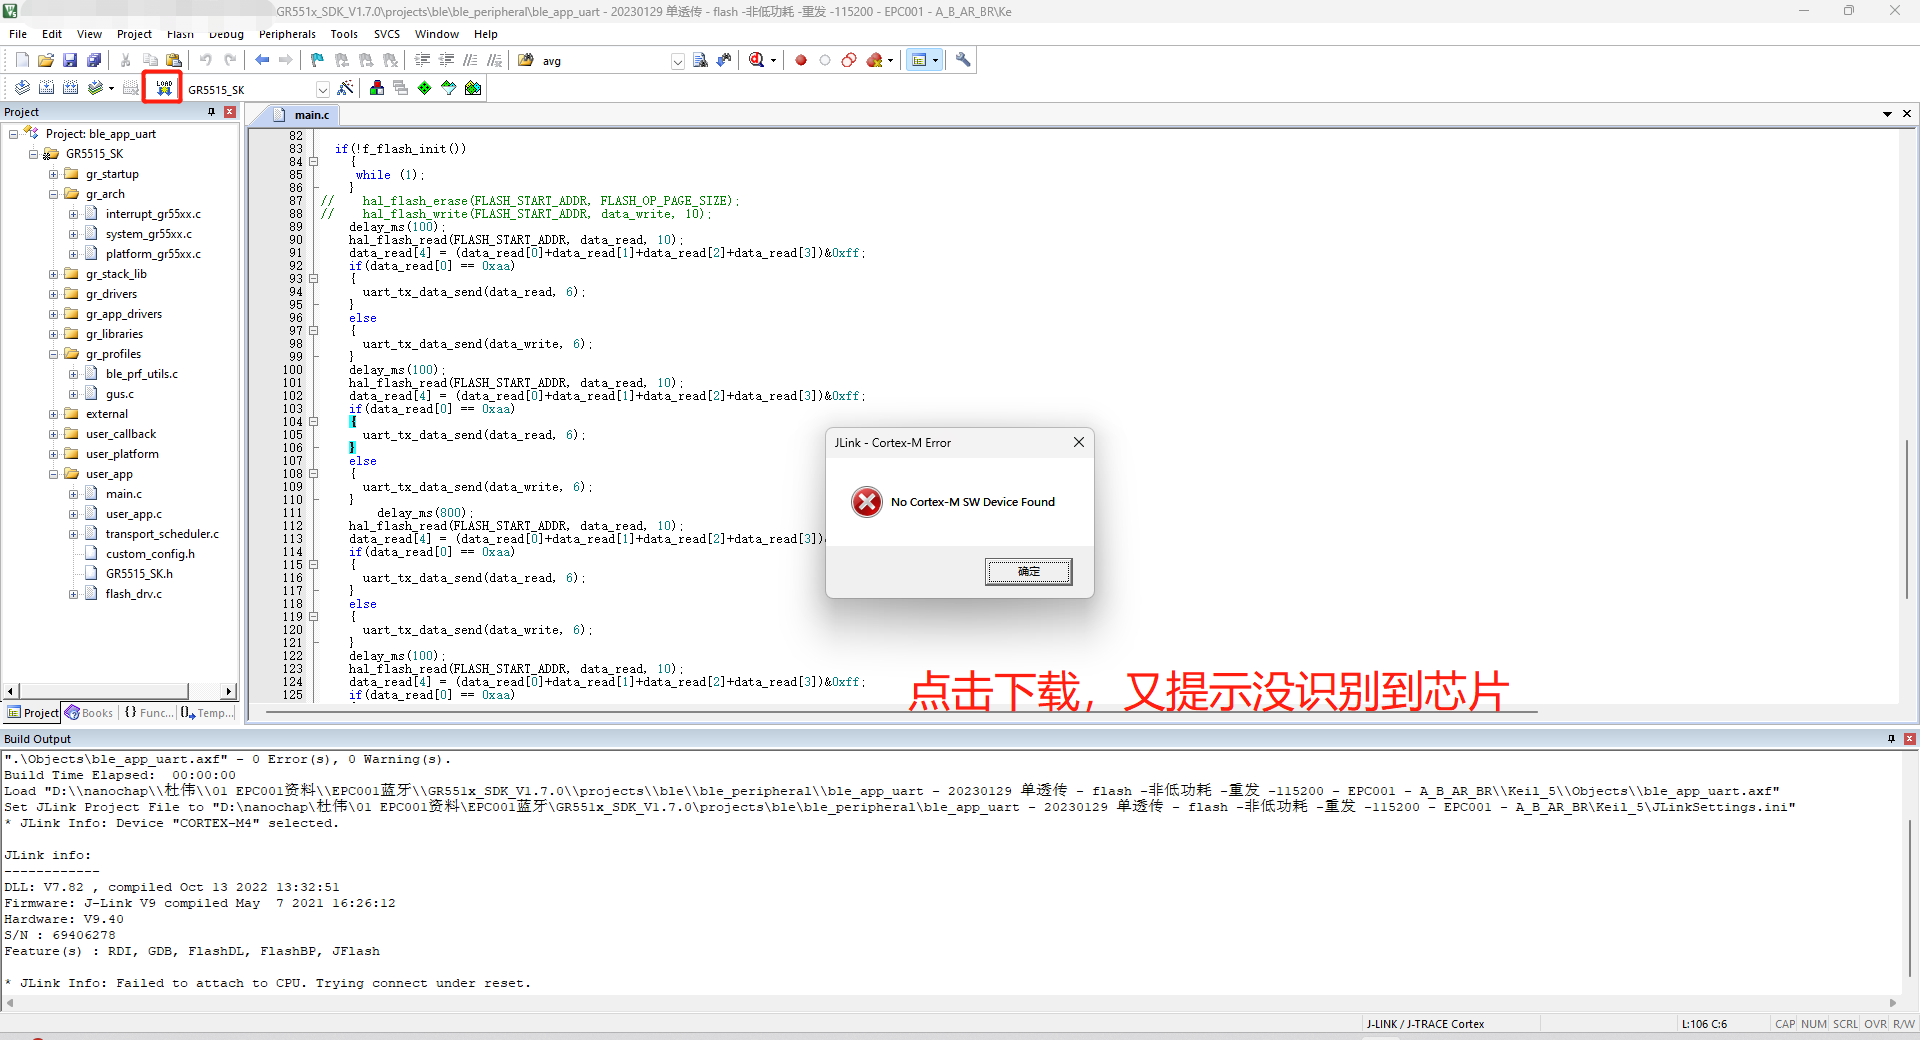The height and width of the screenshot is (1040, 1920).
Task: Switch to the Books tab
Action: click(90, 713)
